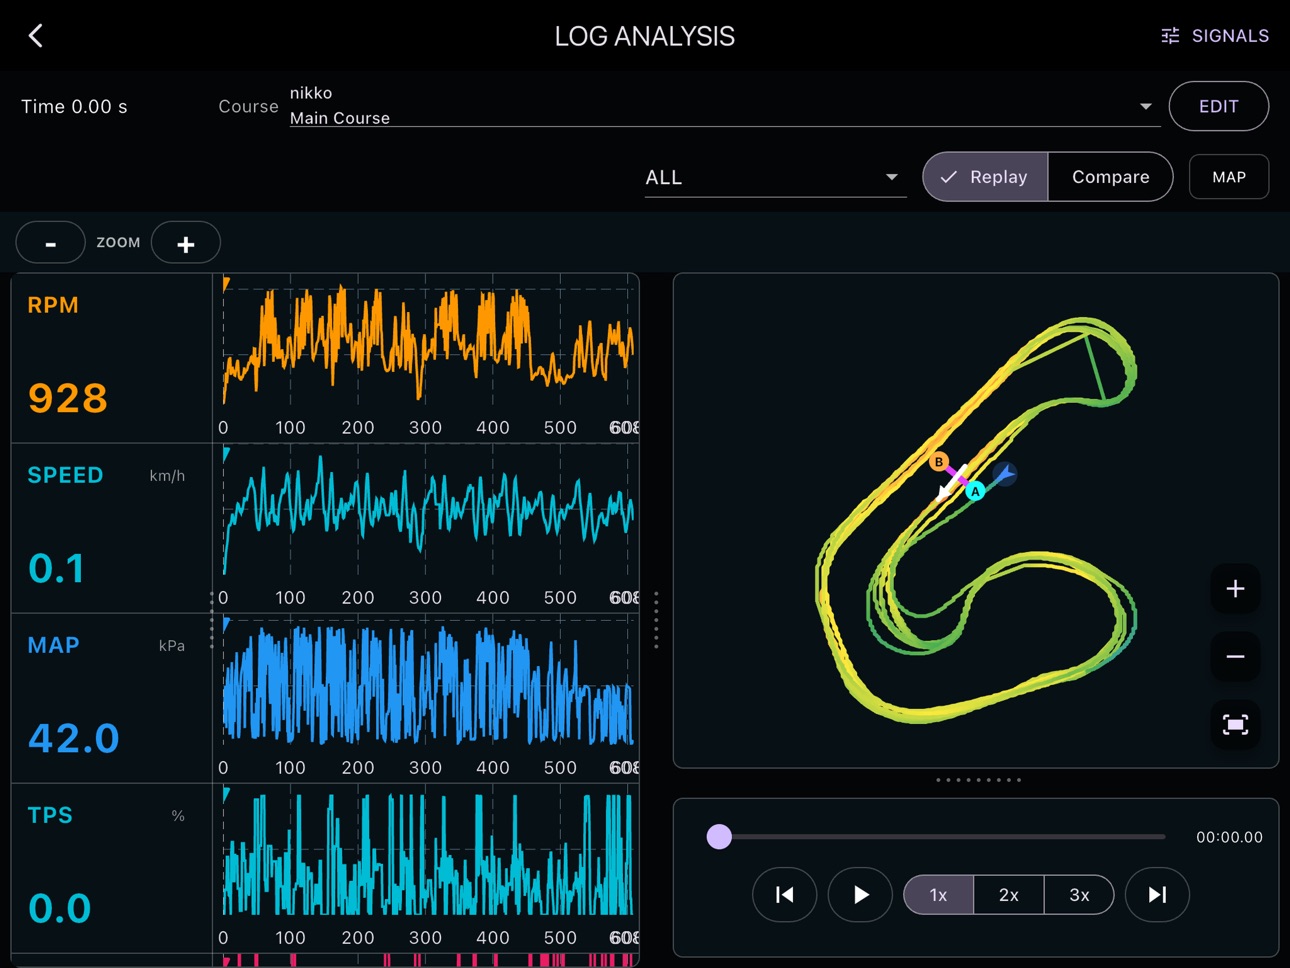The image size is (1290, 968).
Task: Decrease chart zoom with minus button
Action: point(50,243)
